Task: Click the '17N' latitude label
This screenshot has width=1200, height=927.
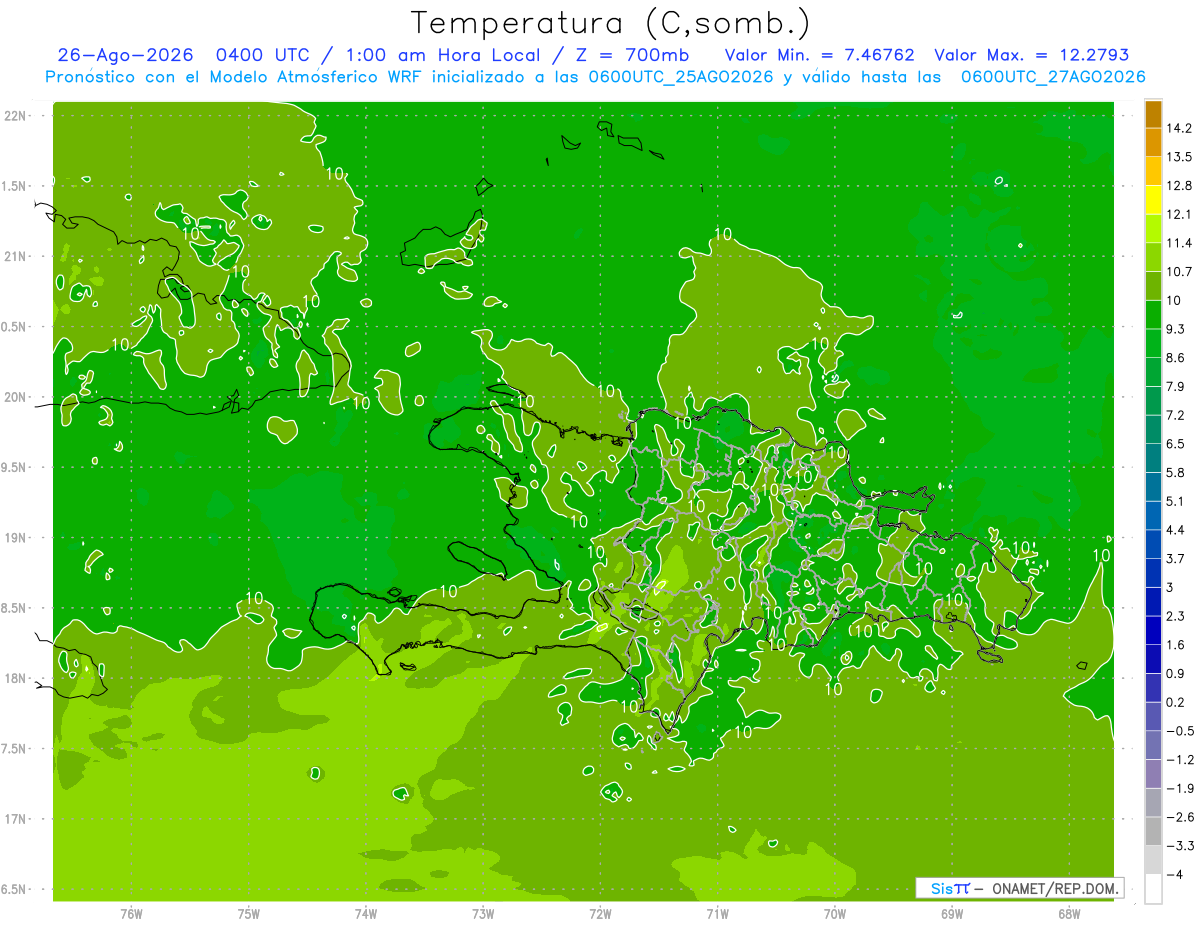Action: click(14, 819)
